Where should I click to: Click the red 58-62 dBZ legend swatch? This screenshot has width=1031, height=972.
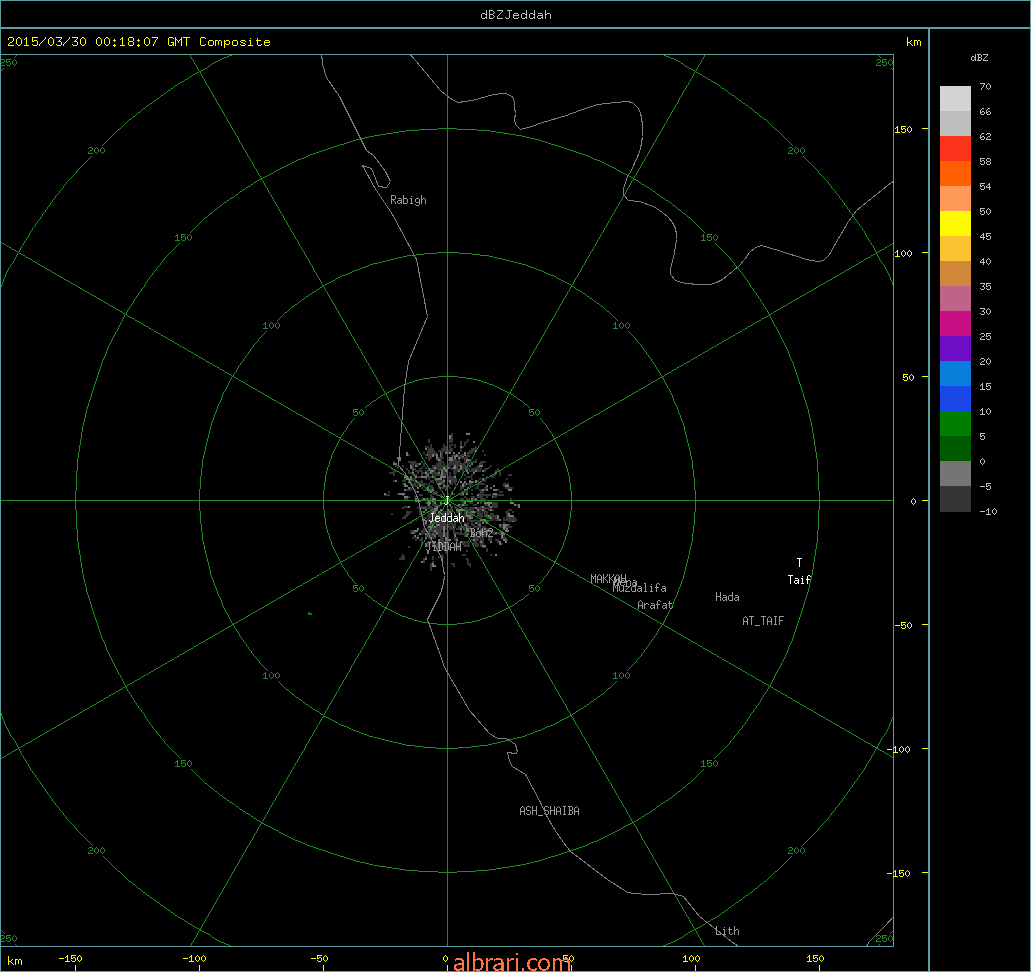coord(955,149)
